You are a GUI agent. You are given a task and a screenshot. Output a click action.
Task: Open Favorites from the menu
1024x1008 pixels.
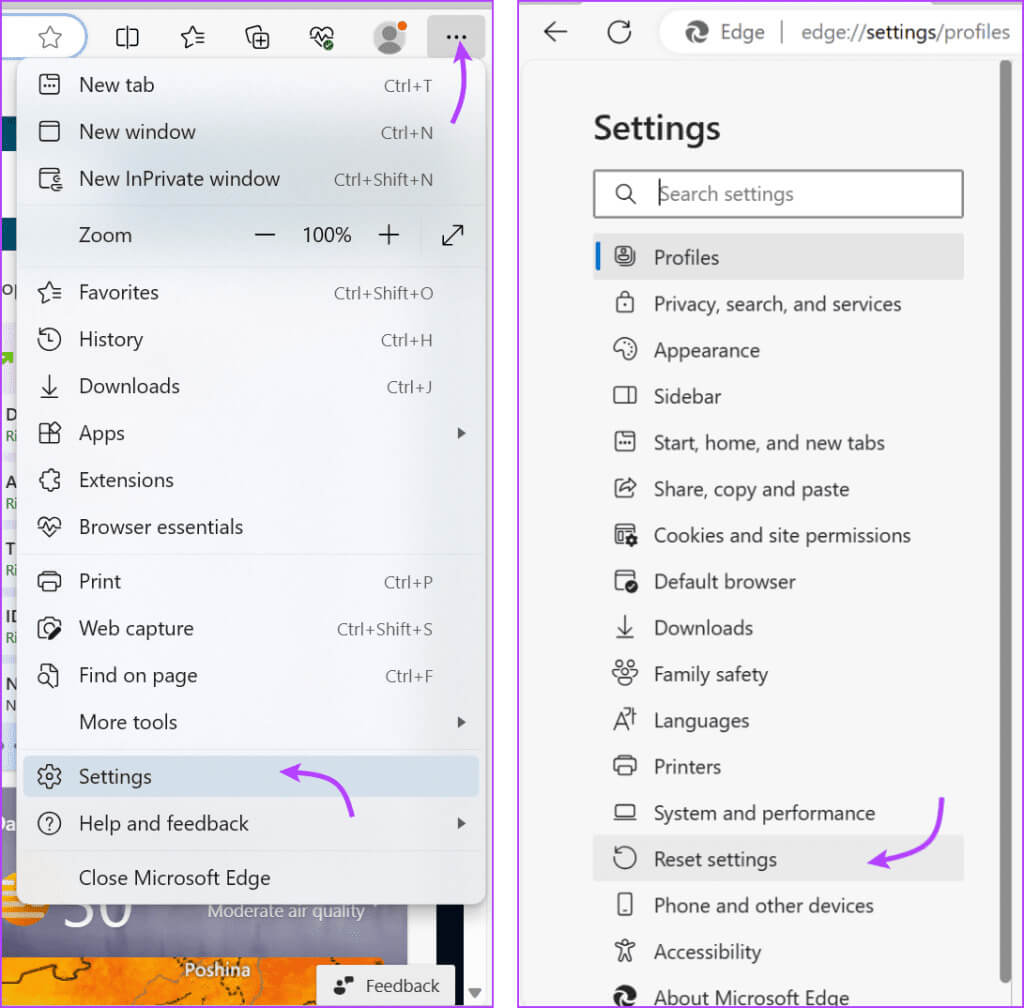click(251, 292)
